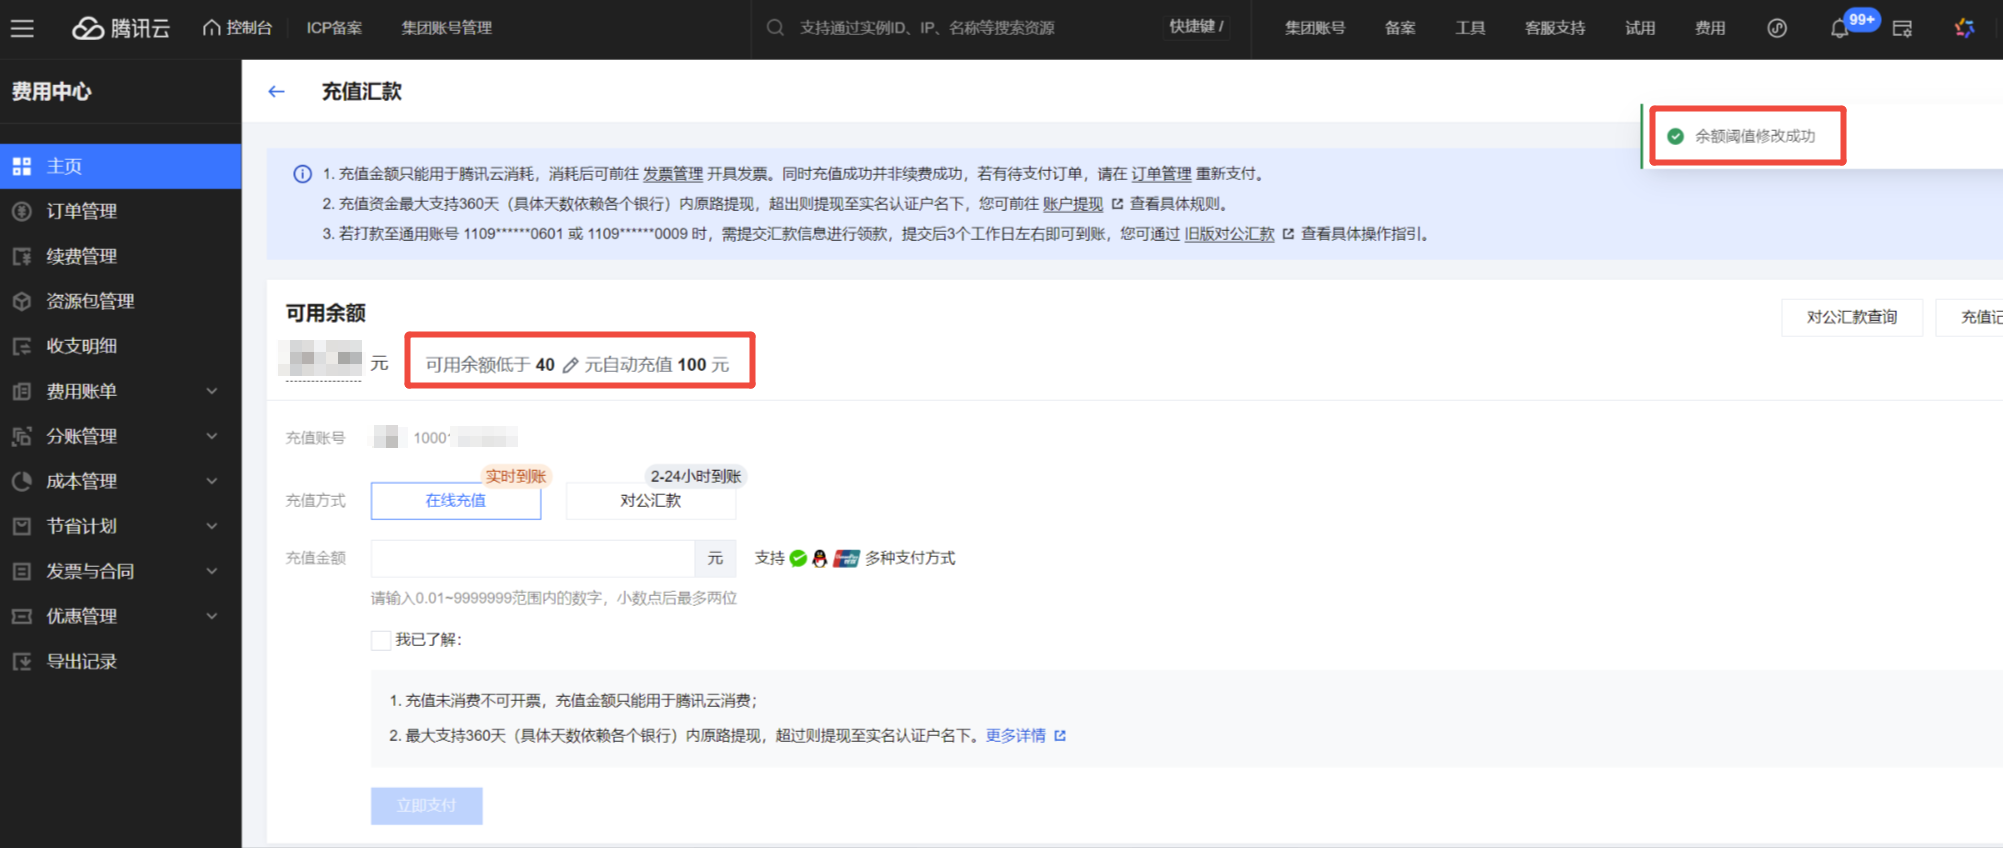The image size is (2003, 848).
Task: Open 订单管理 in the sidebar
Action: click(82, 211)
